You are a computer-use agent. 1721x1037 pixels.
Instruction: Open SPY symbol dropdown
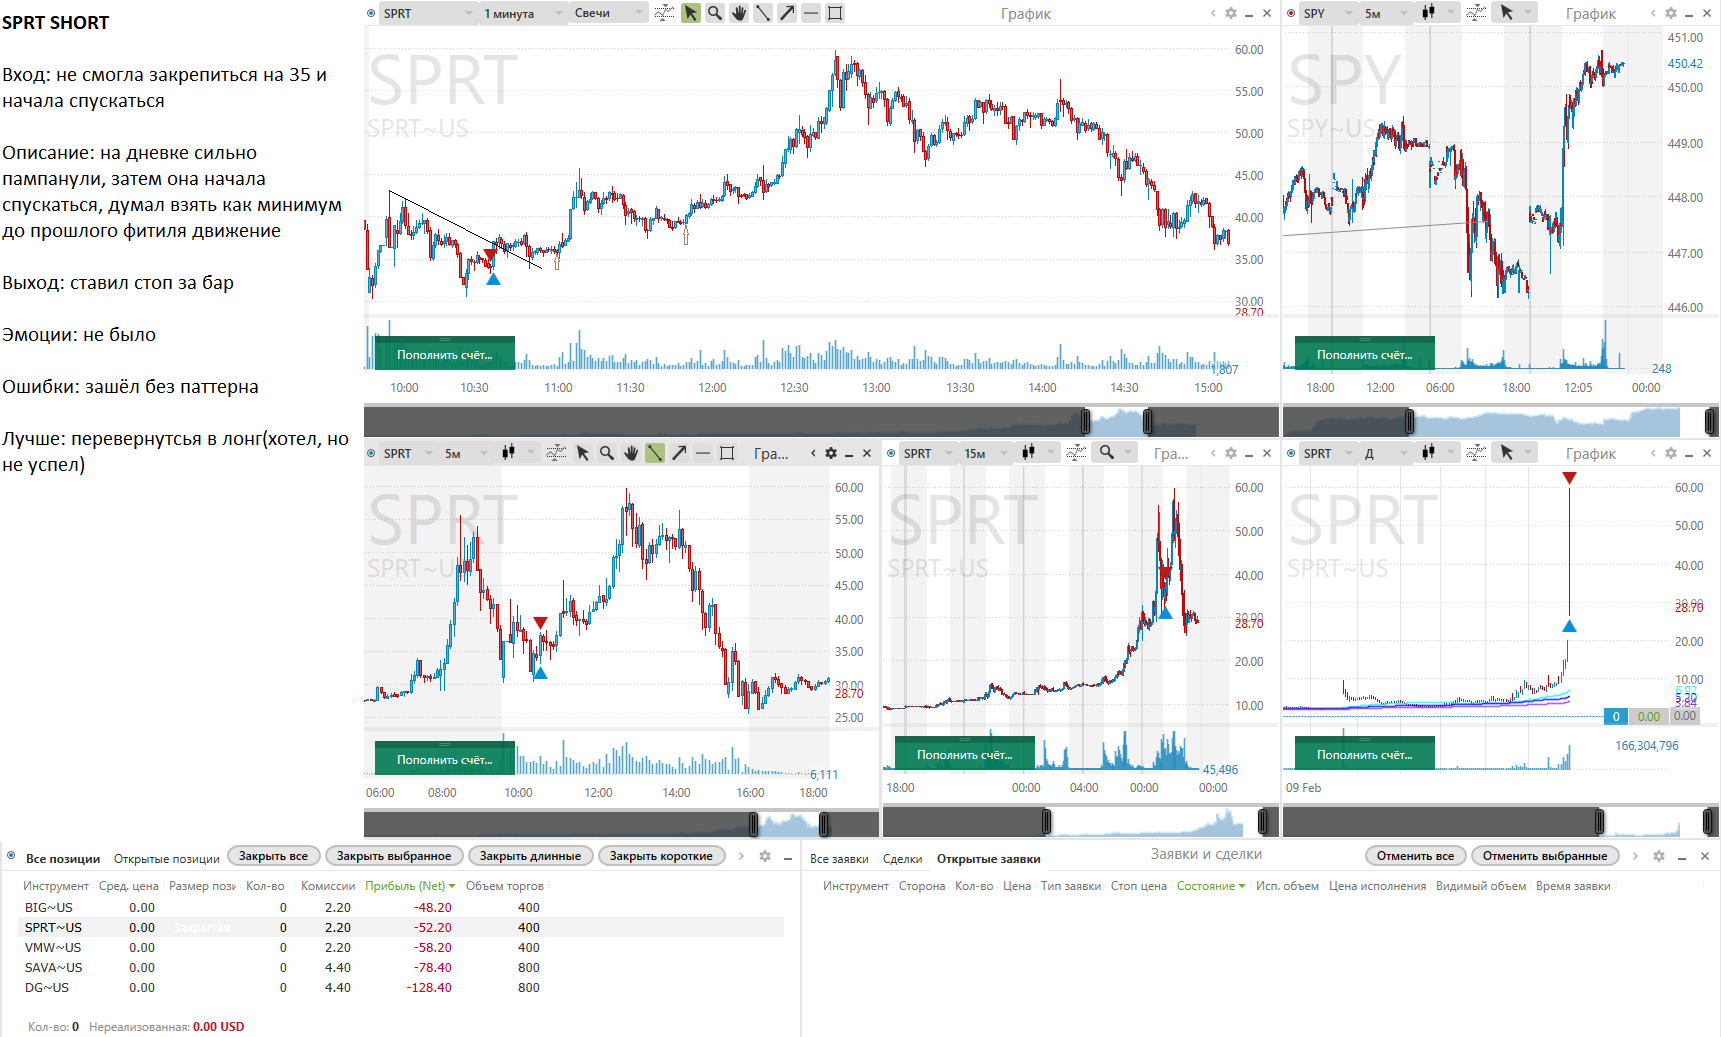[x=1329, y=13]
